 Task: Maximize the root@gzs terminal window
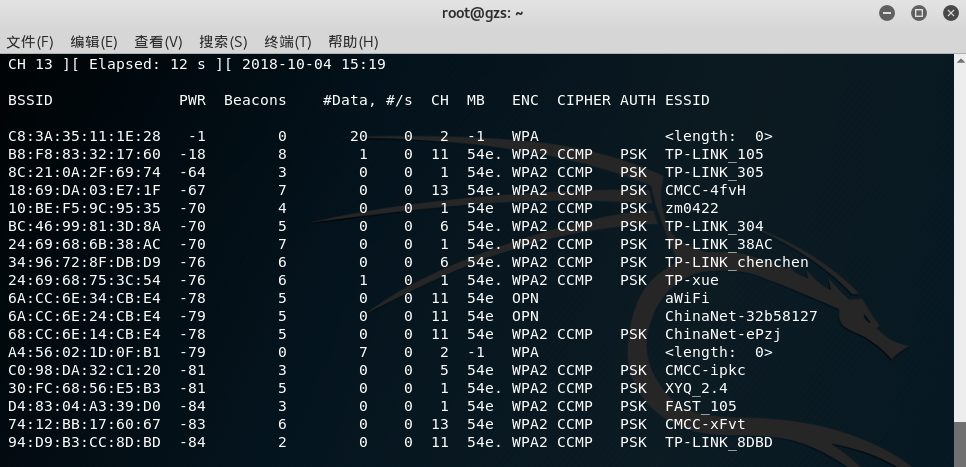click(x=919, y=13)
